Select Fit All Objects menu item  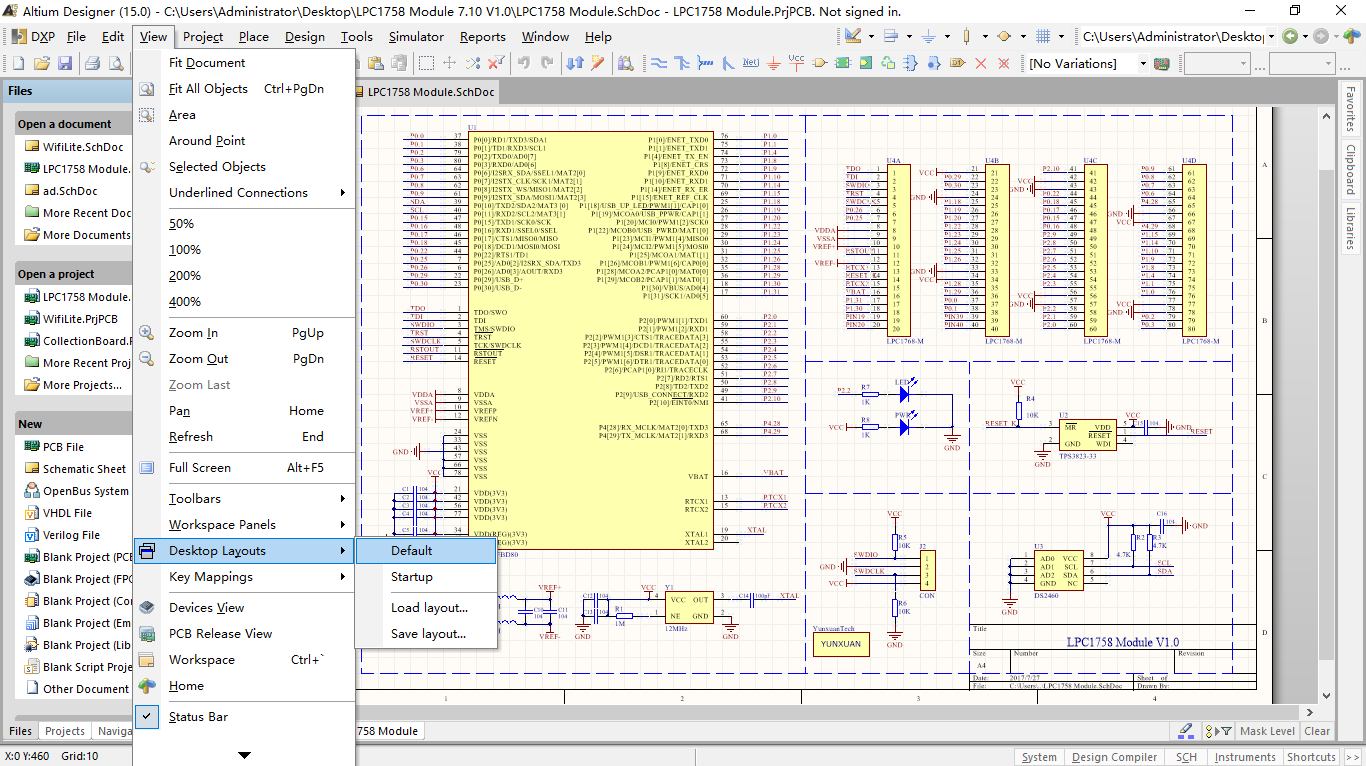click(244, 88)
